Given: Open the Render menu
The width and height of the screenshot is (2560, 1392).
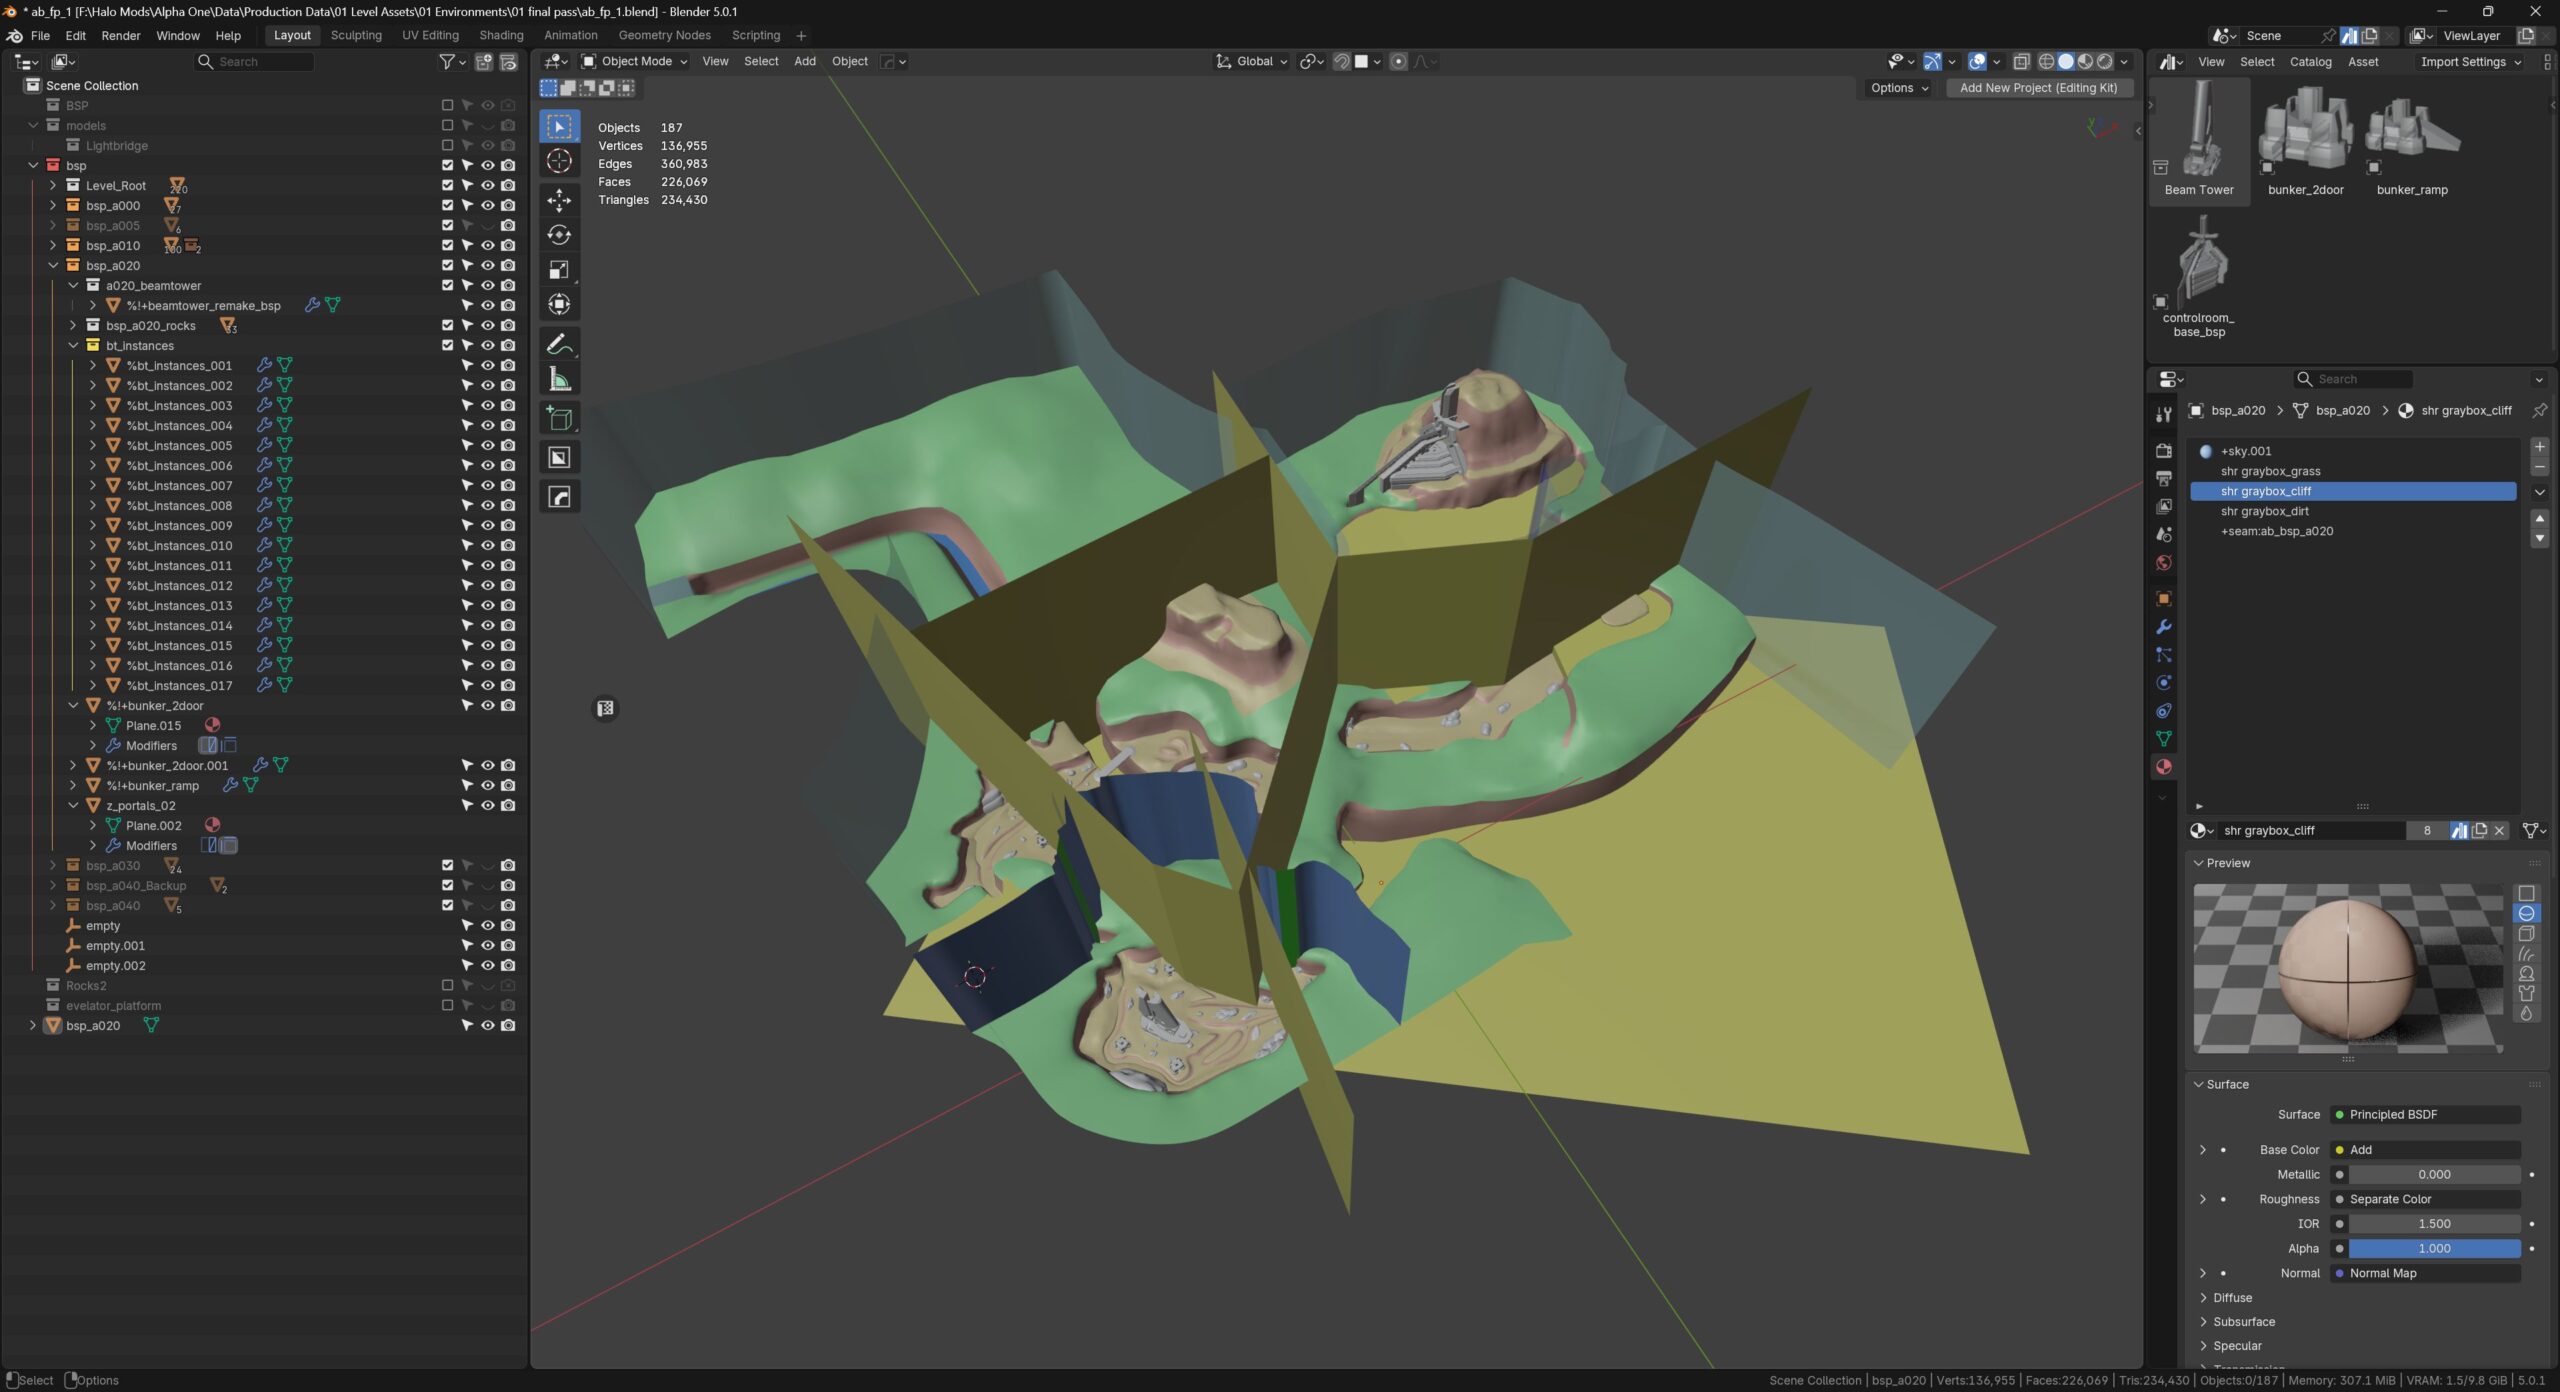Looking at the screenshot, I should (x=121, y=35).
